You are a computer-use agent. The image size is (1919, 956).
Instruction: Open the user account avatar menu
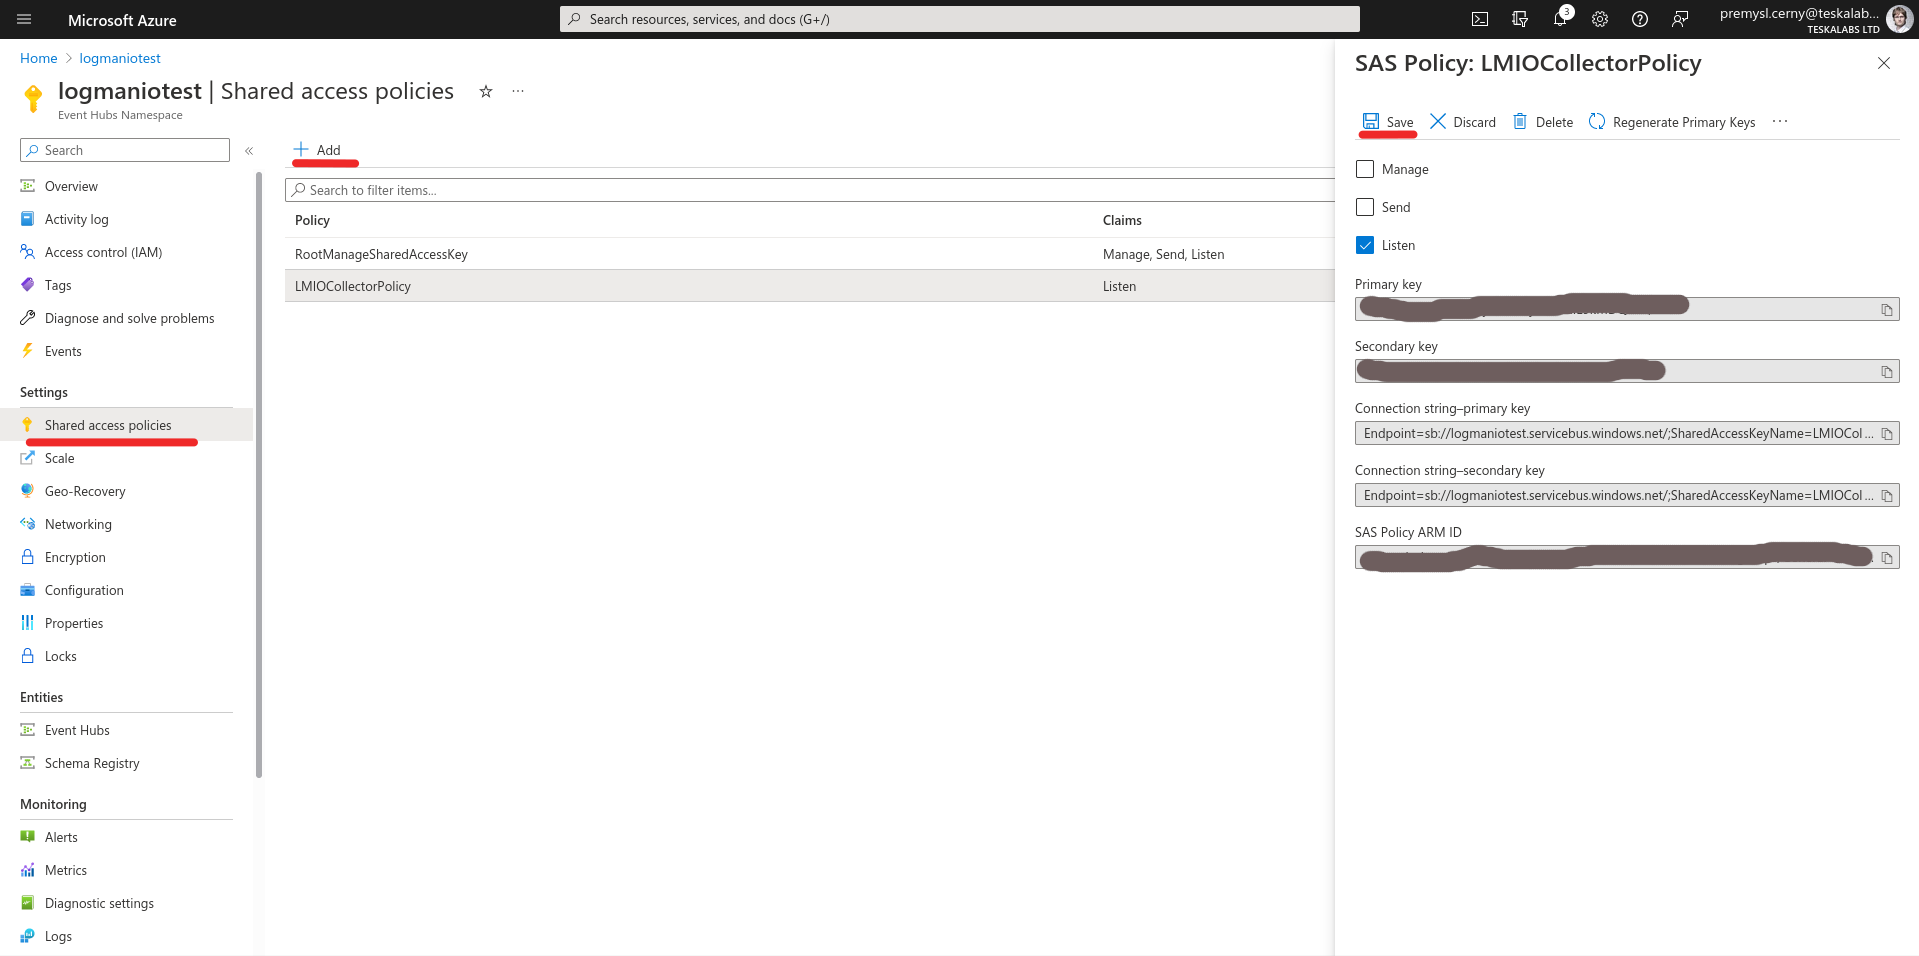[1899, 19]
